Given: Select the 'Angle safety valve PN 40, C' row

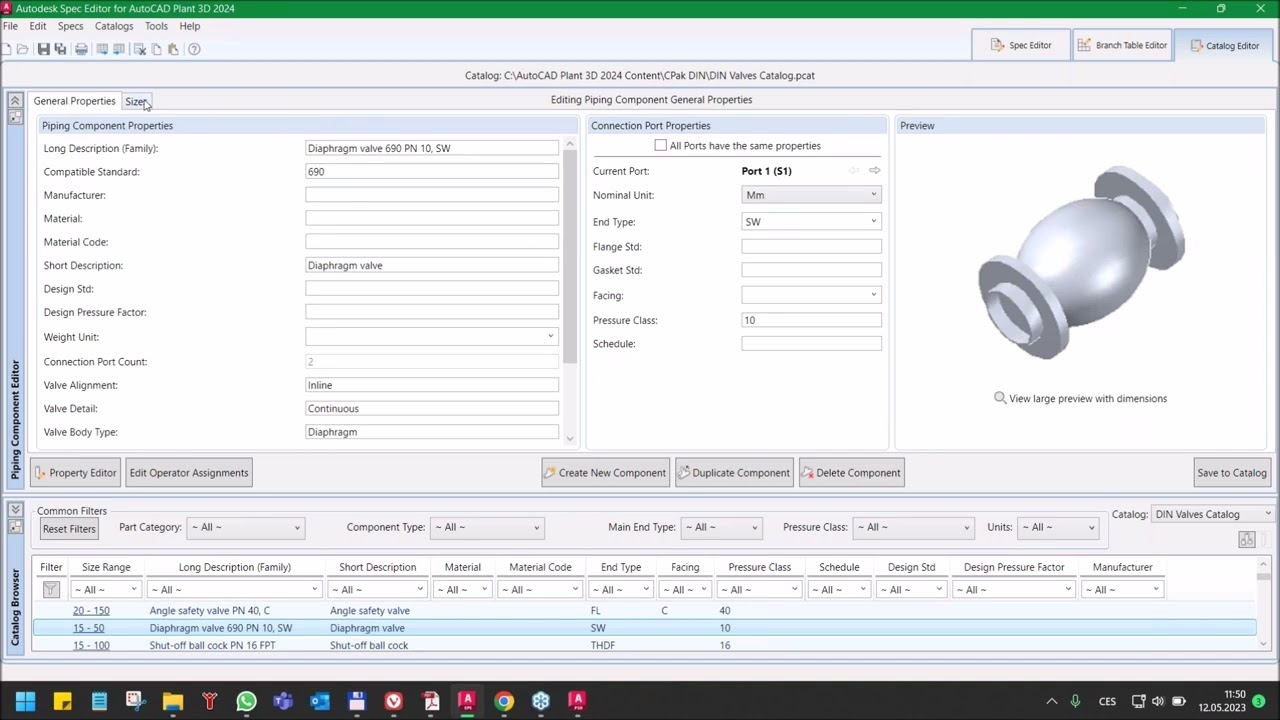Looking at the screenshot, I should click(x=644, y=611).
